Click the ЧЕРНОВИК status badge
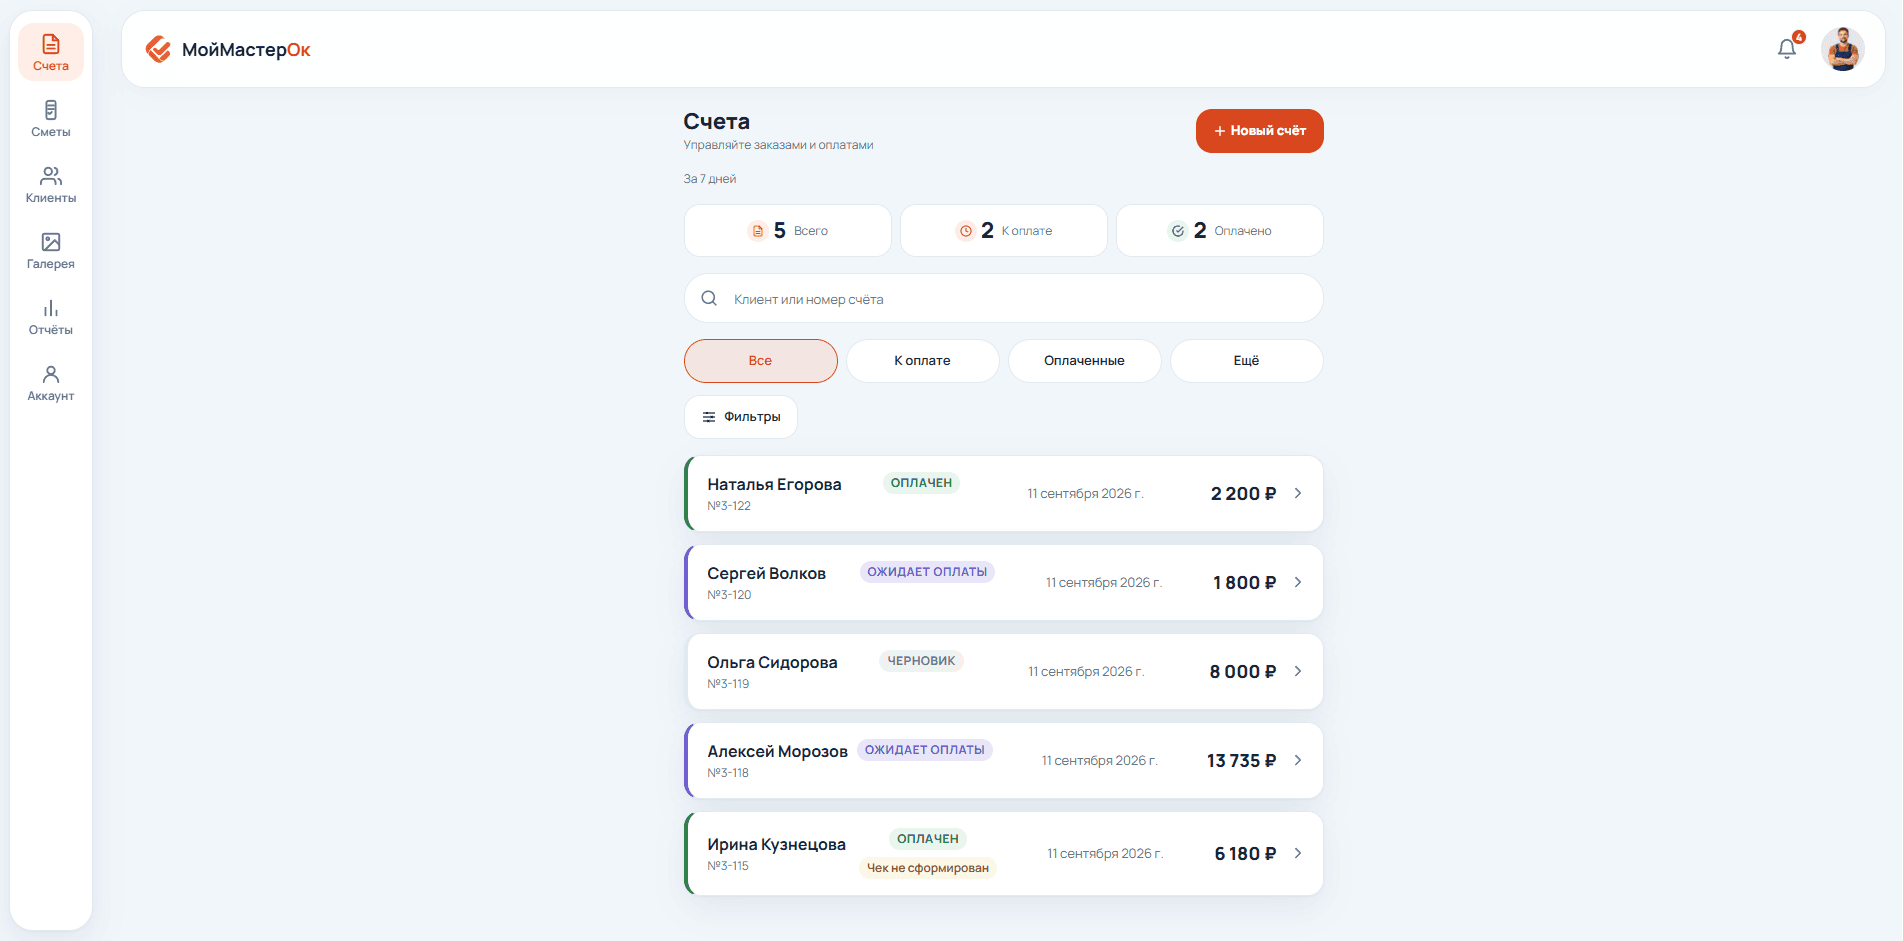 click(x=921, y=661)
